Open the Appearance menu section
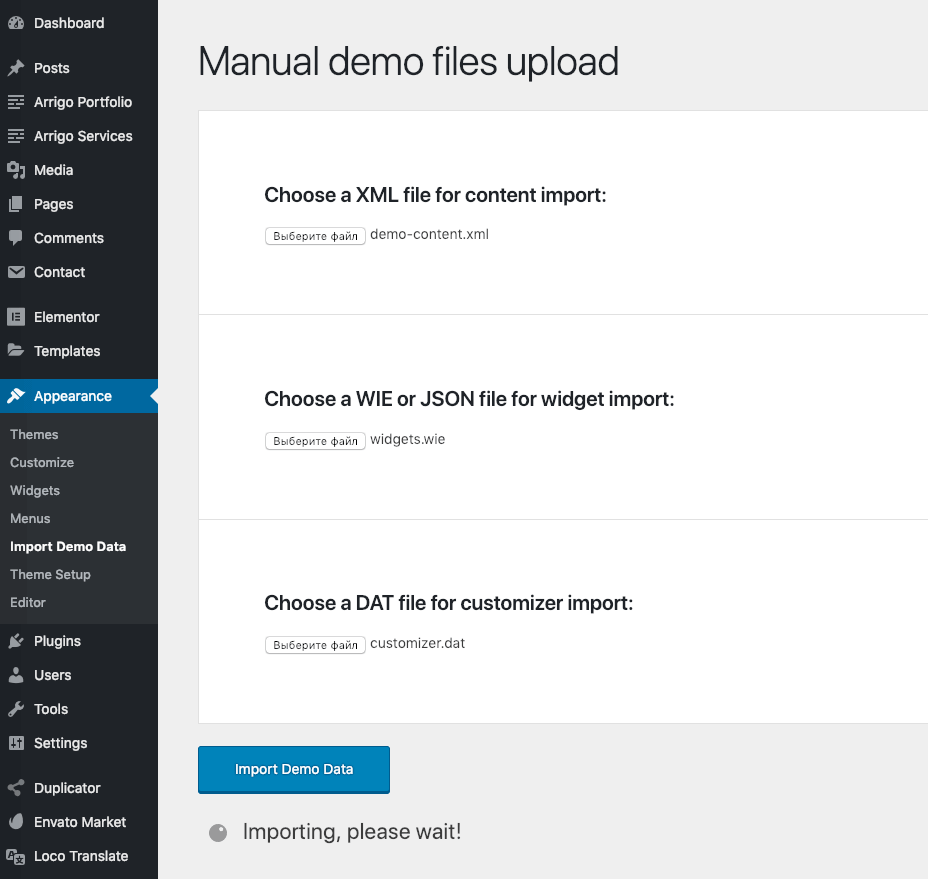928x879 pixels. click(x=72, y=396)
